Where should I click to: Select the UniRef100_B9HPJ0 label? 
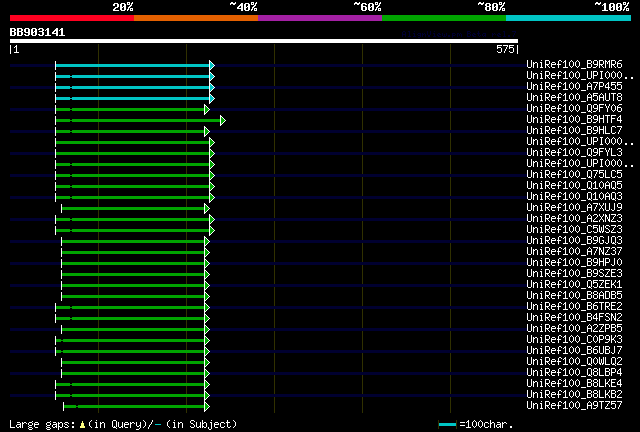point(574,263)
